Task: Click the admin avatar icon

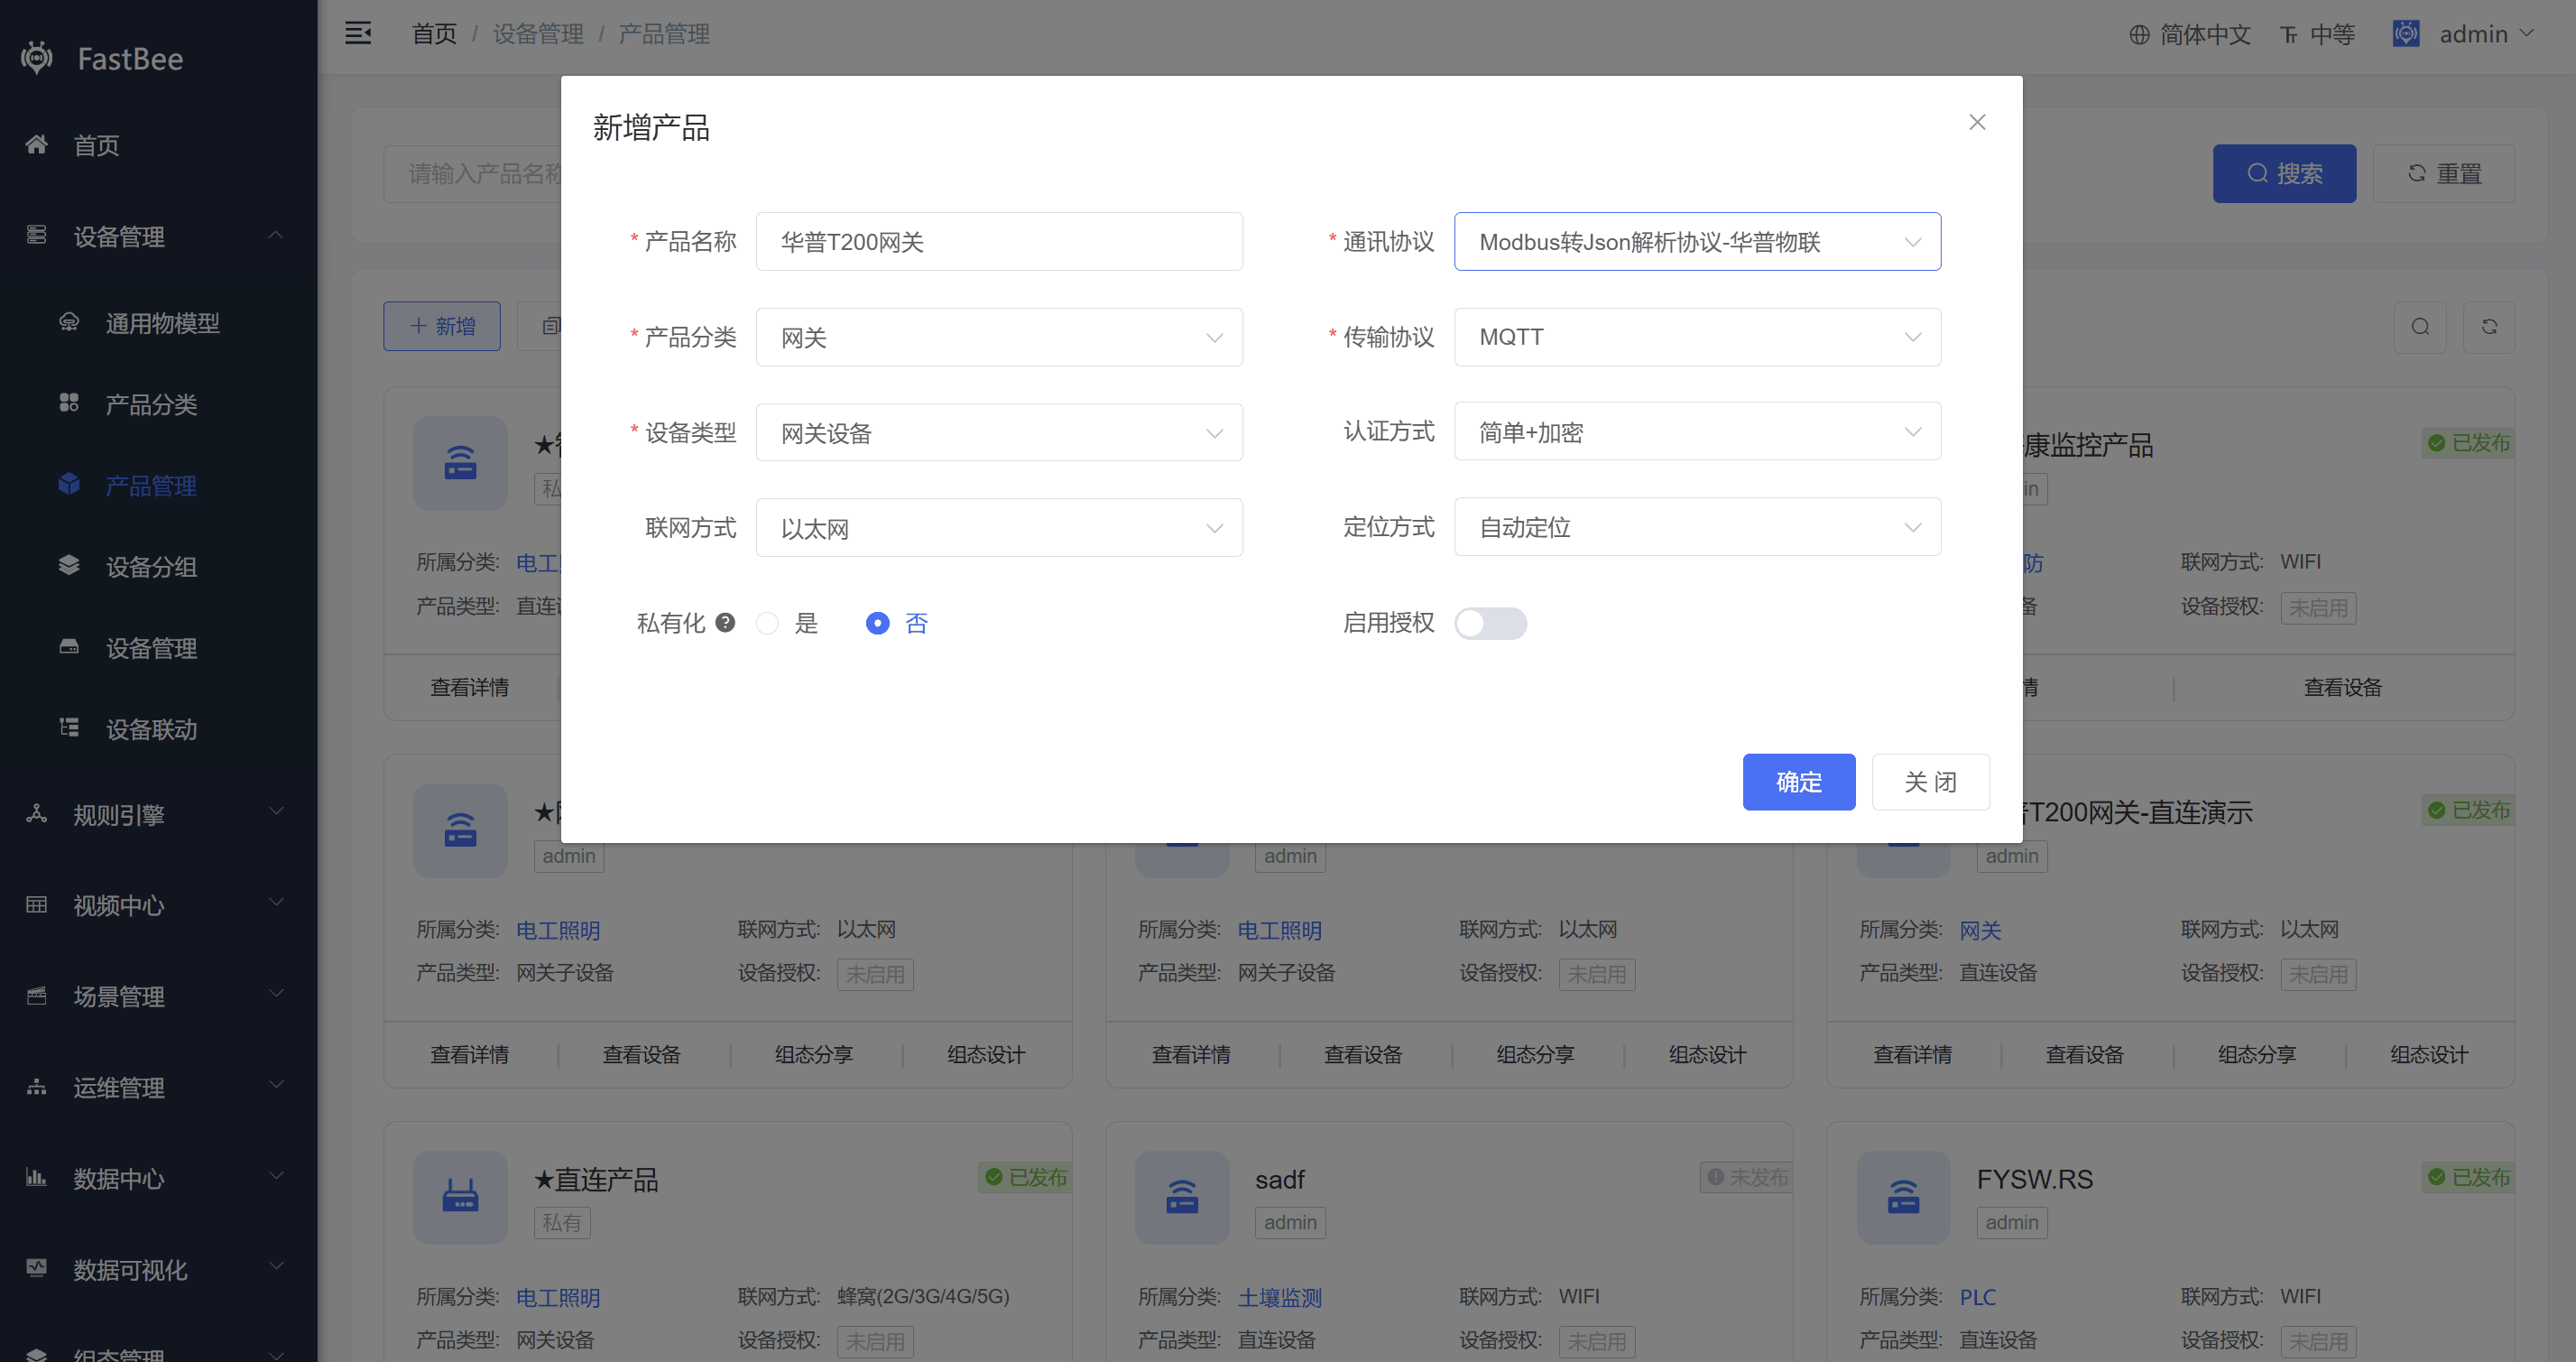Action: click(2406, 34)
